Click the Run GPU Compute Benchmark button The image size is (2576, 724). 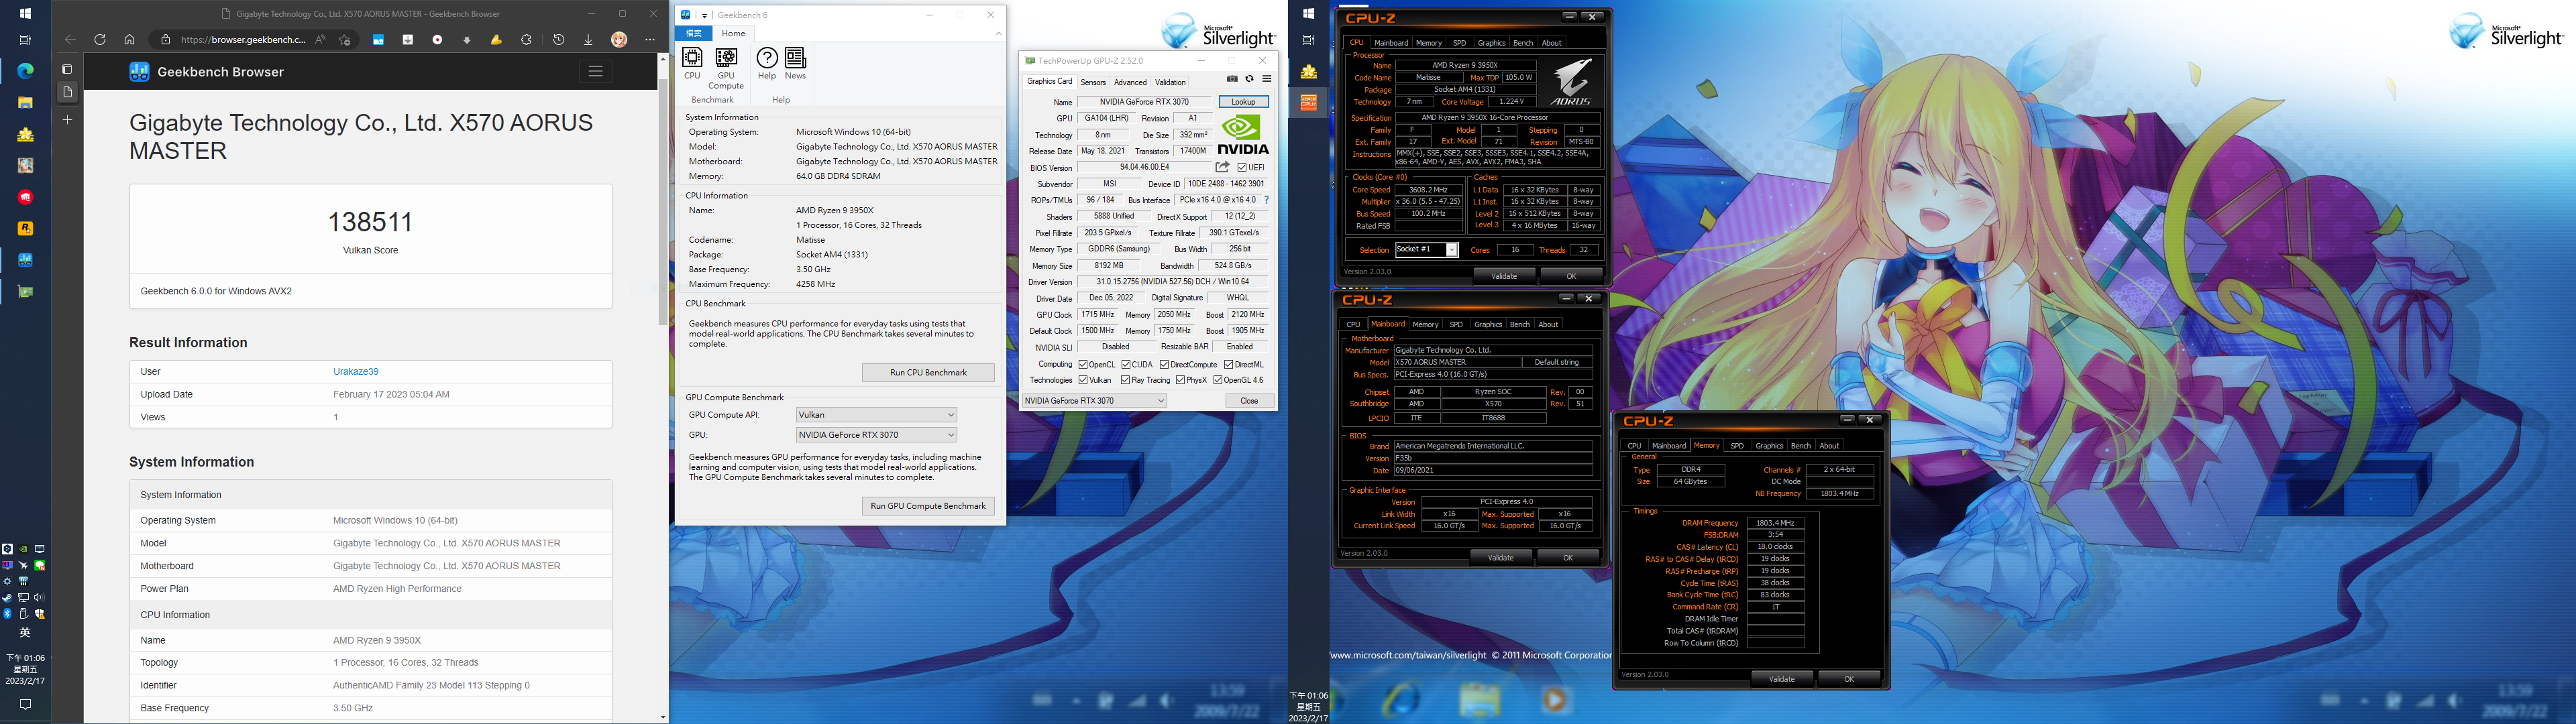coord(928,506)
